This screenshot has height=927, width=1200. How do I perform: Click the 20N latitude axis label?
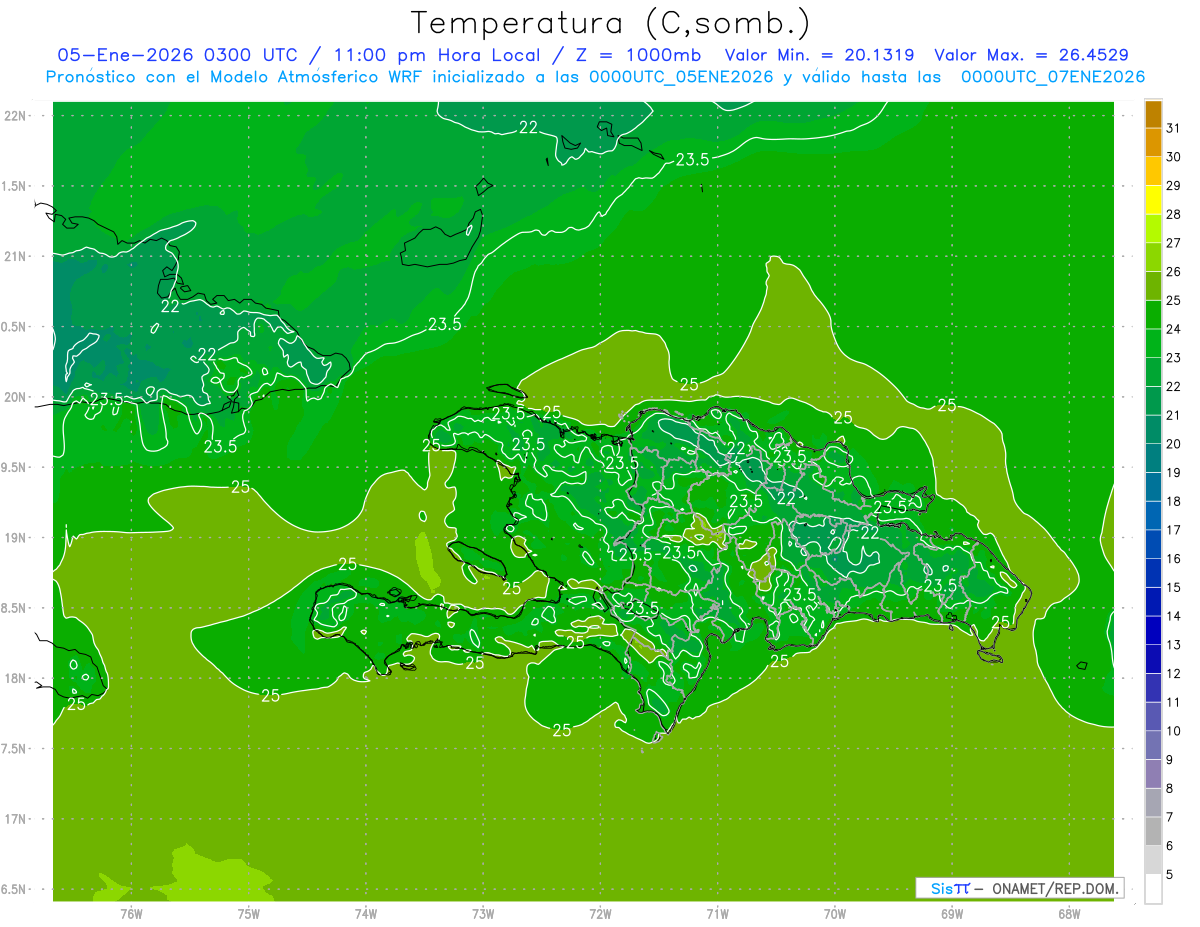coord(16,397)
